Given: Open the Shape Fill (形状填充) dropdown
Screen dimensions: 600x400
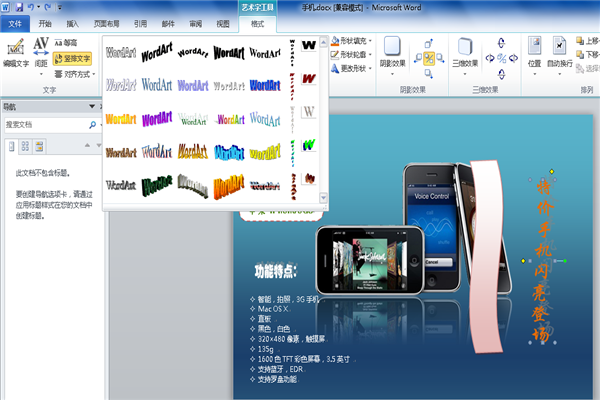Looking at the screenshot, I should tap(352, 41).
